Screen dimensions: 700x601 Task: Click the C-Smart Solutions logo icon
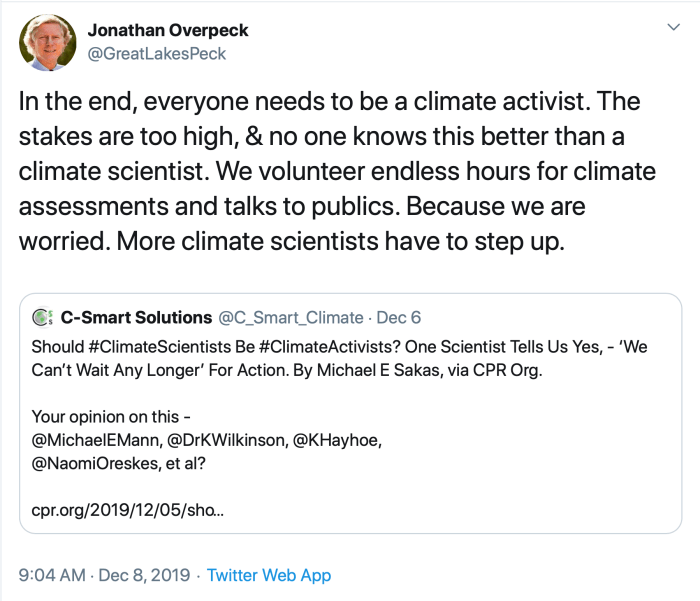tap(42, 317)
